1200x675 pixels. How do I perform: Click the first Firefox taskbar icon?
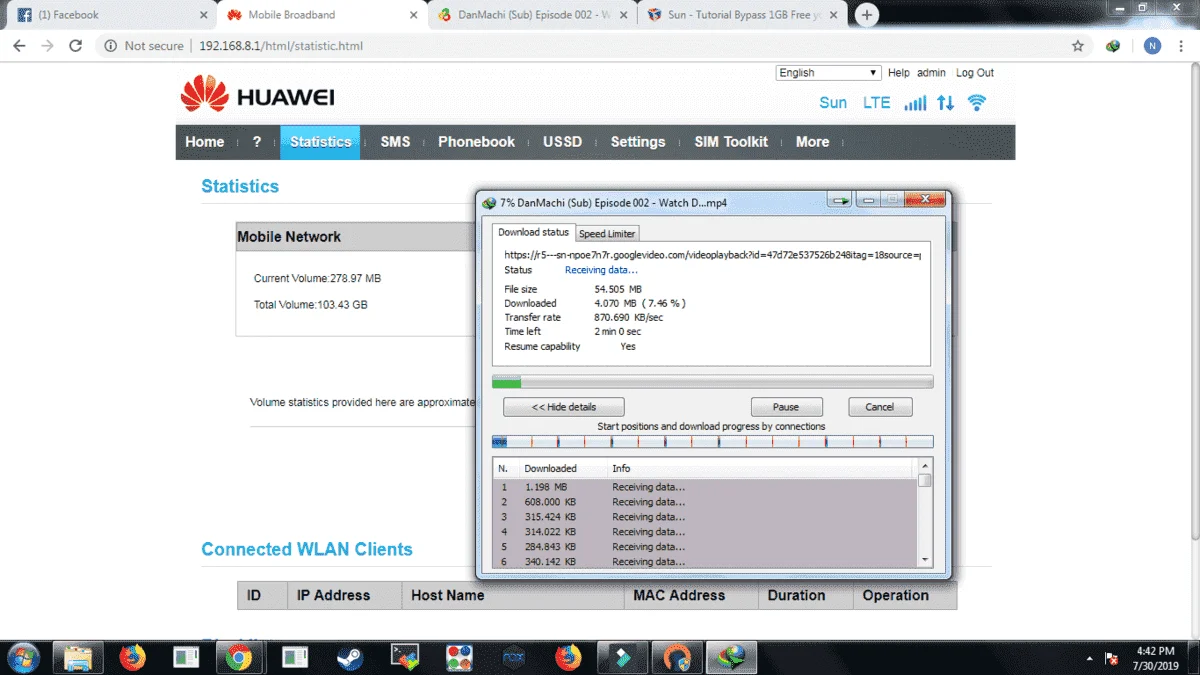tap(132, 657)
